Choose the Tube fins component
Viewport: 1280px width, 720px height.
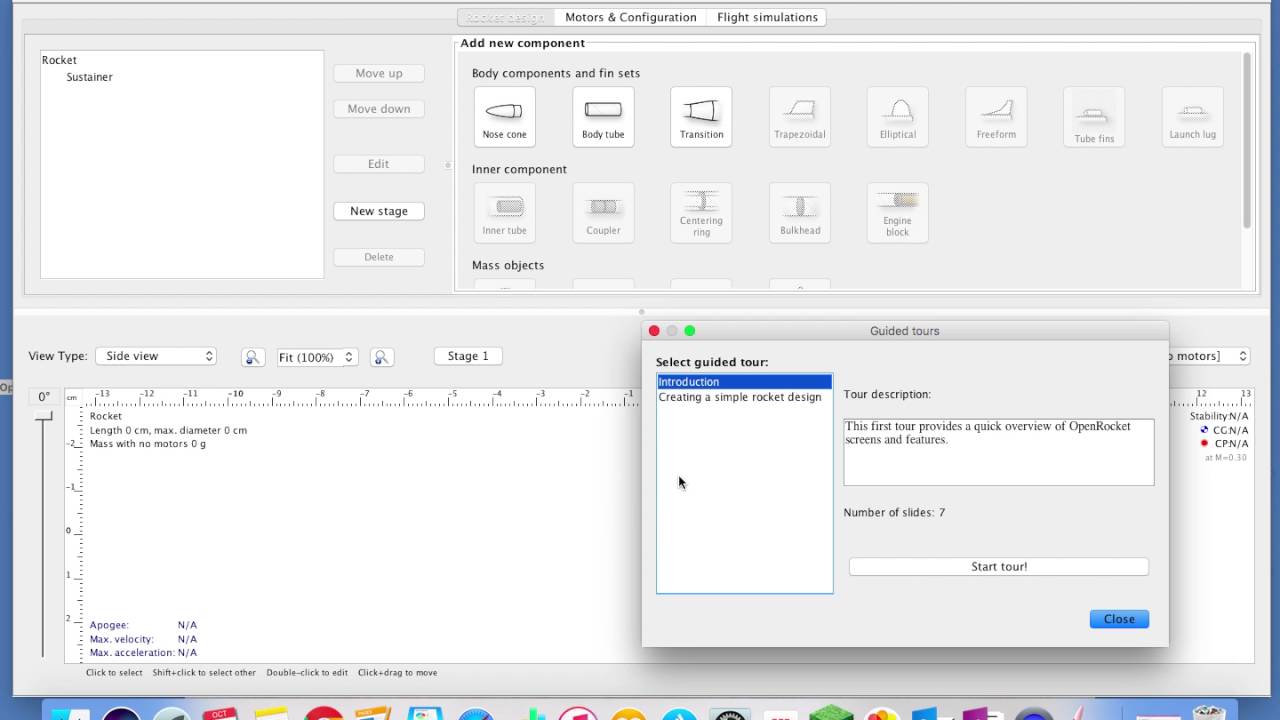[1094, 117]
